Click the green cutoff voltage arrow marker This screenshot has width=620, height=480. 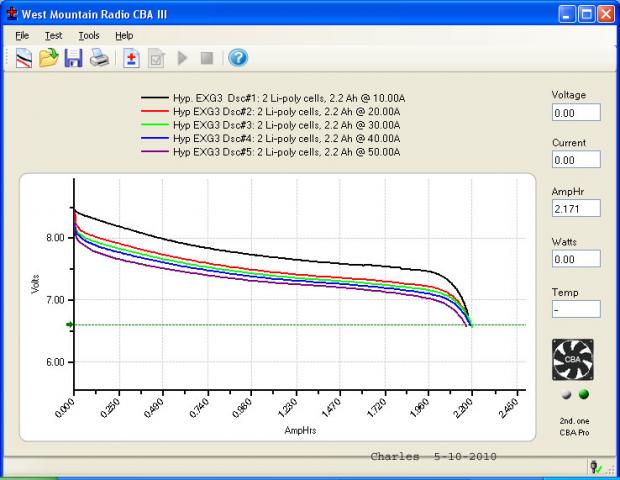click(x=70, y=325)
